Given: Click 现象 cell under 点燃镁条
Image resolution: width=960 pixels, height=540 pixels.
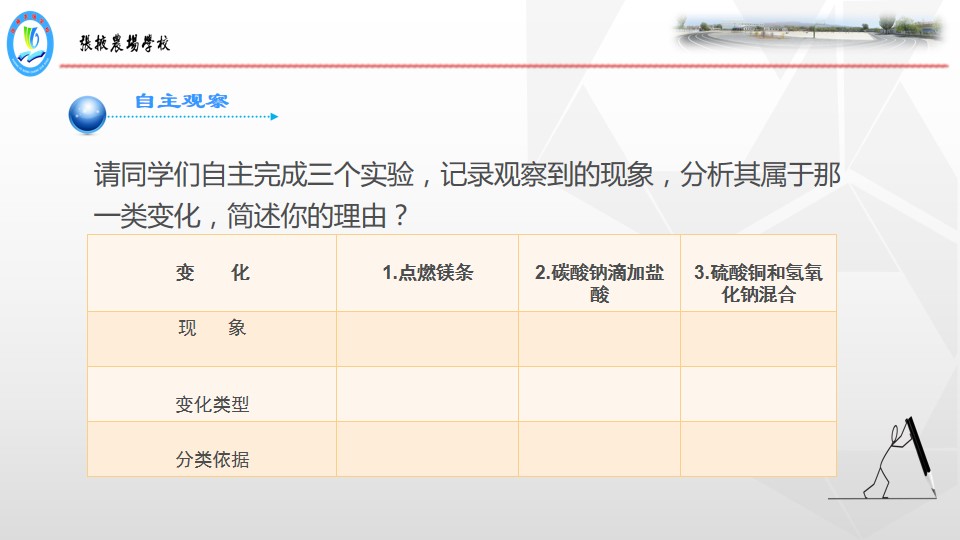Looking at the screenshot, I should (x=427, y=339).
